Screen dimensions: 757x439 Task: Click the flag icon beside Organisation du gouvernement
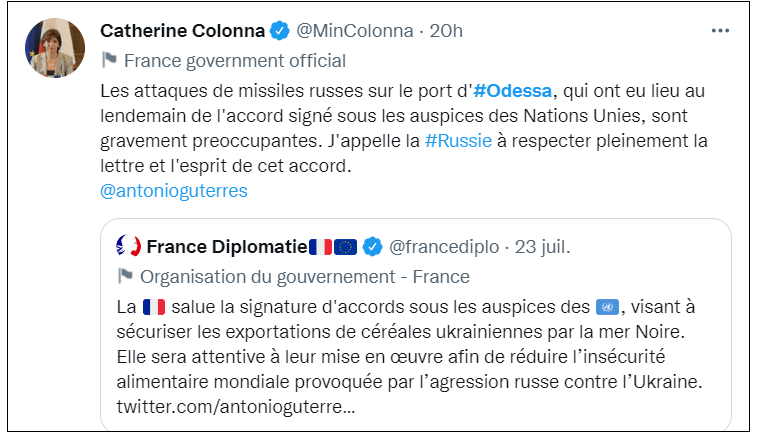[x=126, y=277]
